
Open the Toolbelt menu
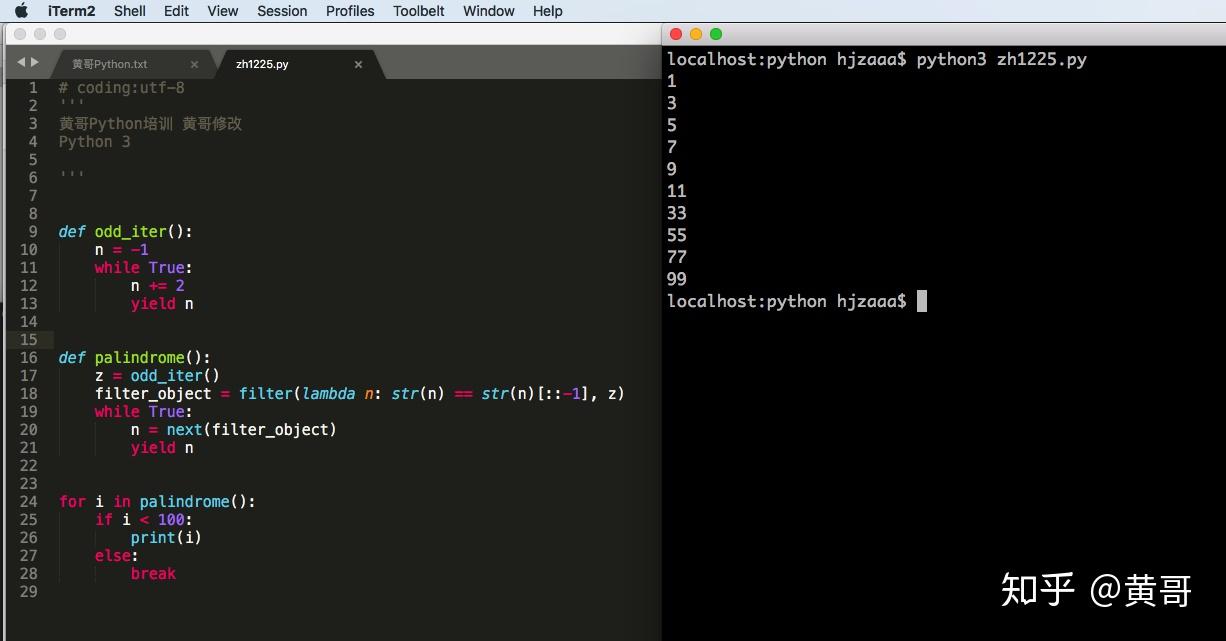click(x=418, y=11)
